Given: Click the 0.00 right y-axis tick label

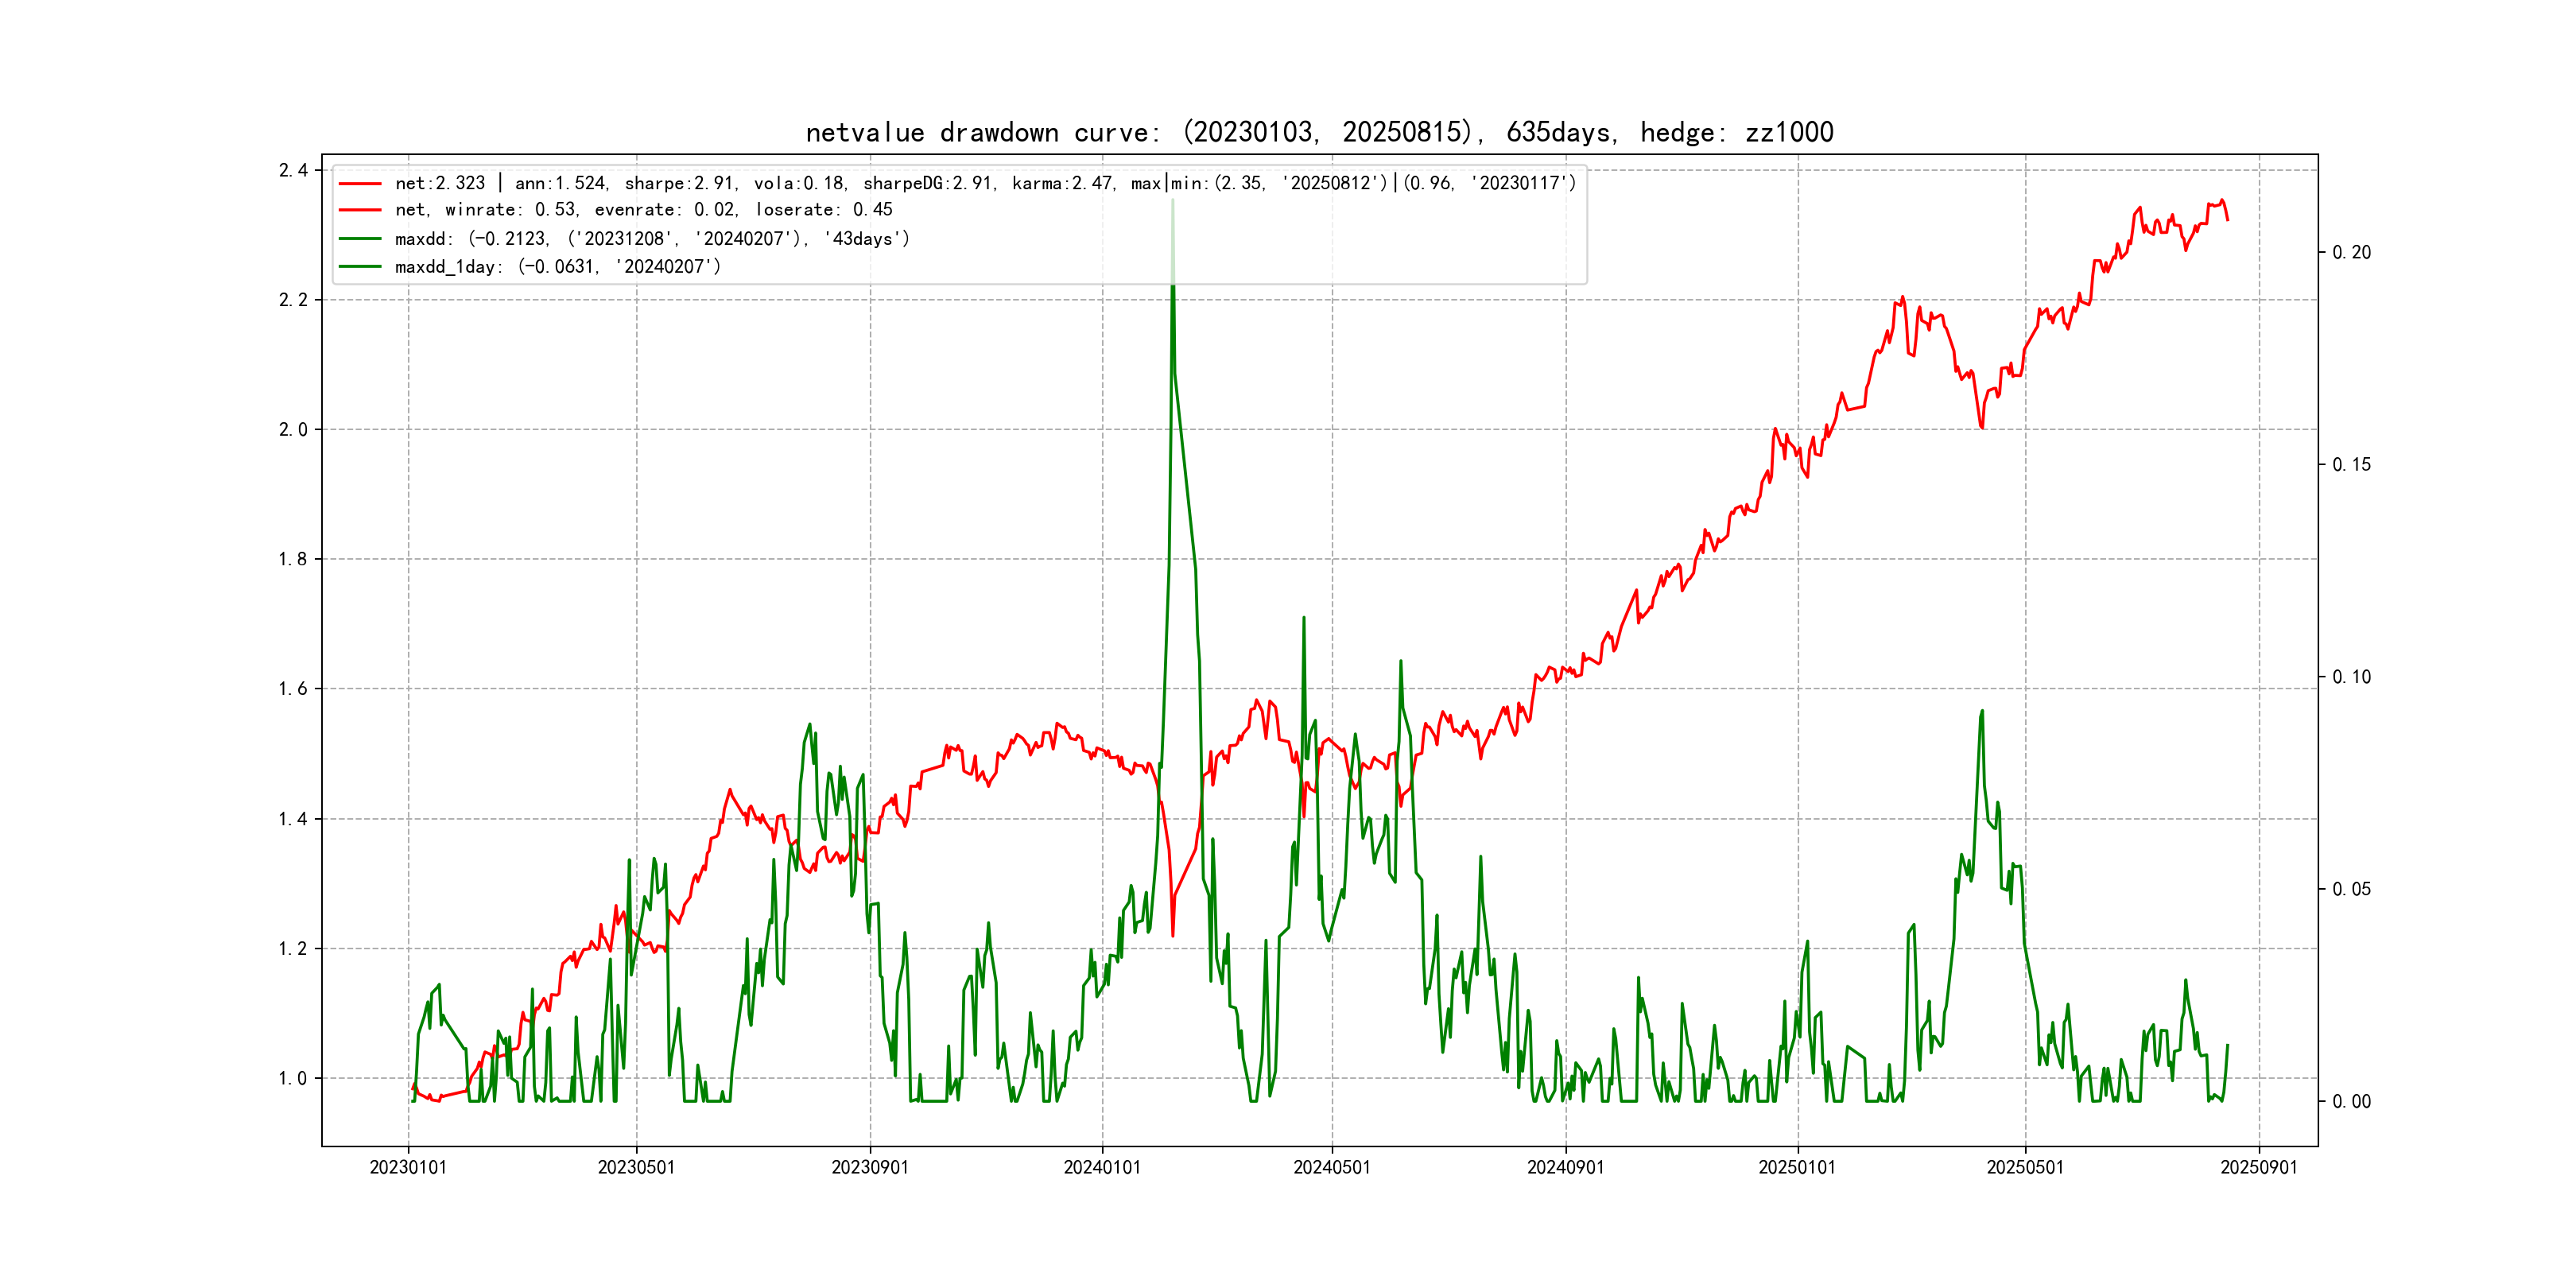Looking at the screenshot, I should point(2351,1101).
